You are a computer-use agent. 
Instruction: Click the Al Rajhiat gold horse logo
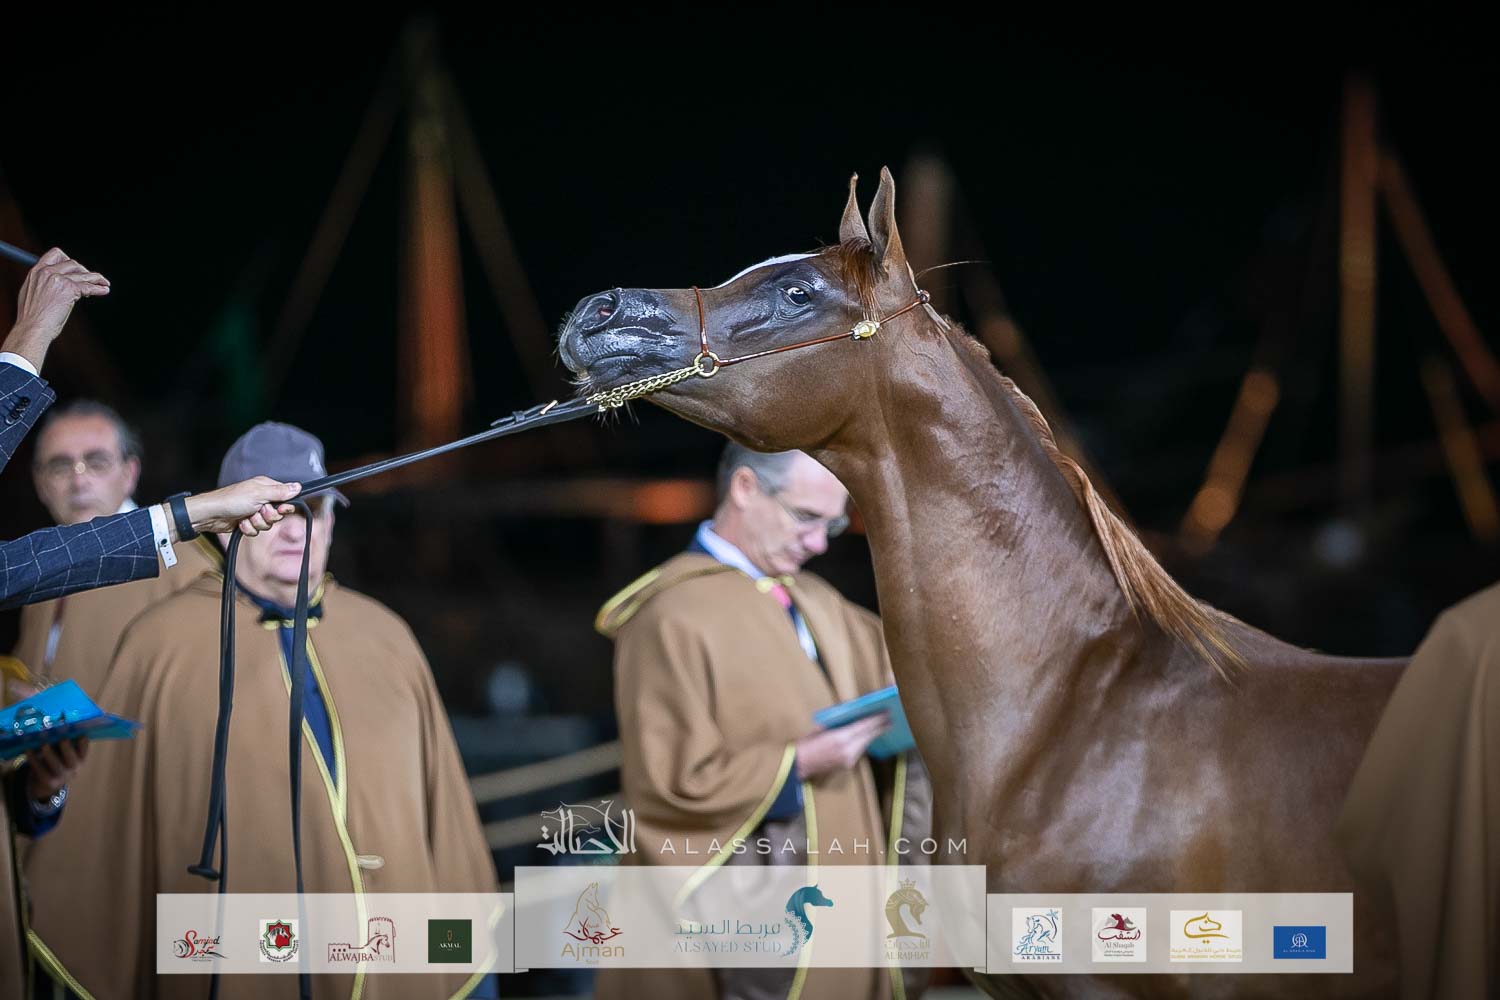(907, 922)
